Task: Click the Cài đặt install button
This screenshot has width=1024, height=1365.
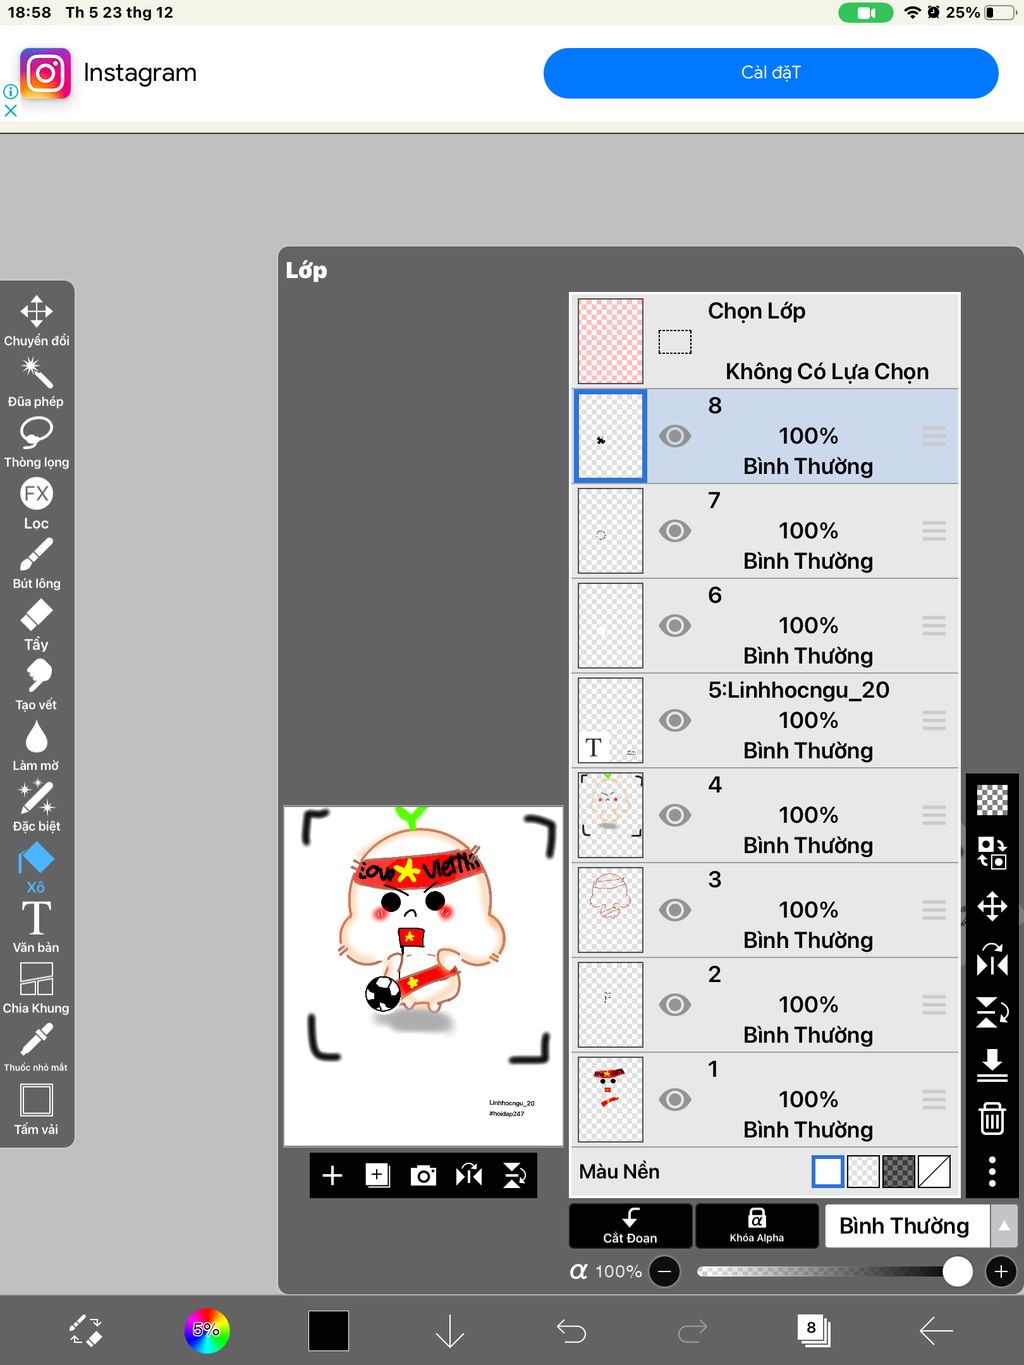Action: point(771,73)
